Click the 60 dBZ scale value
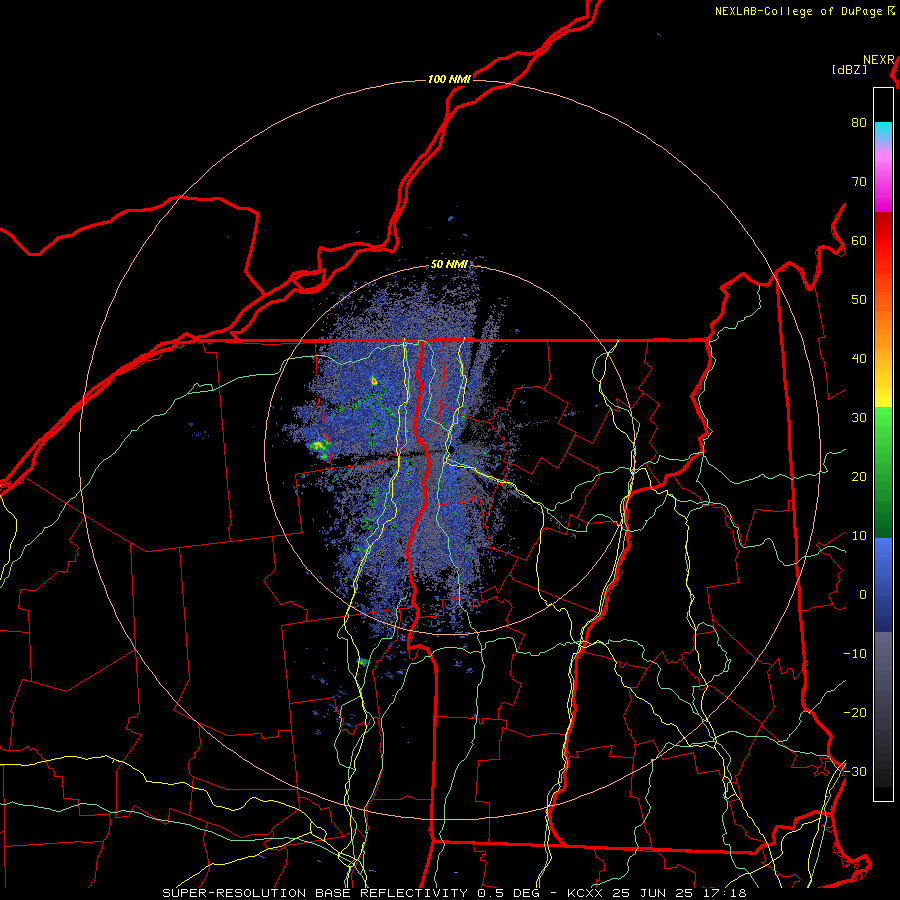 pos(859,241)
